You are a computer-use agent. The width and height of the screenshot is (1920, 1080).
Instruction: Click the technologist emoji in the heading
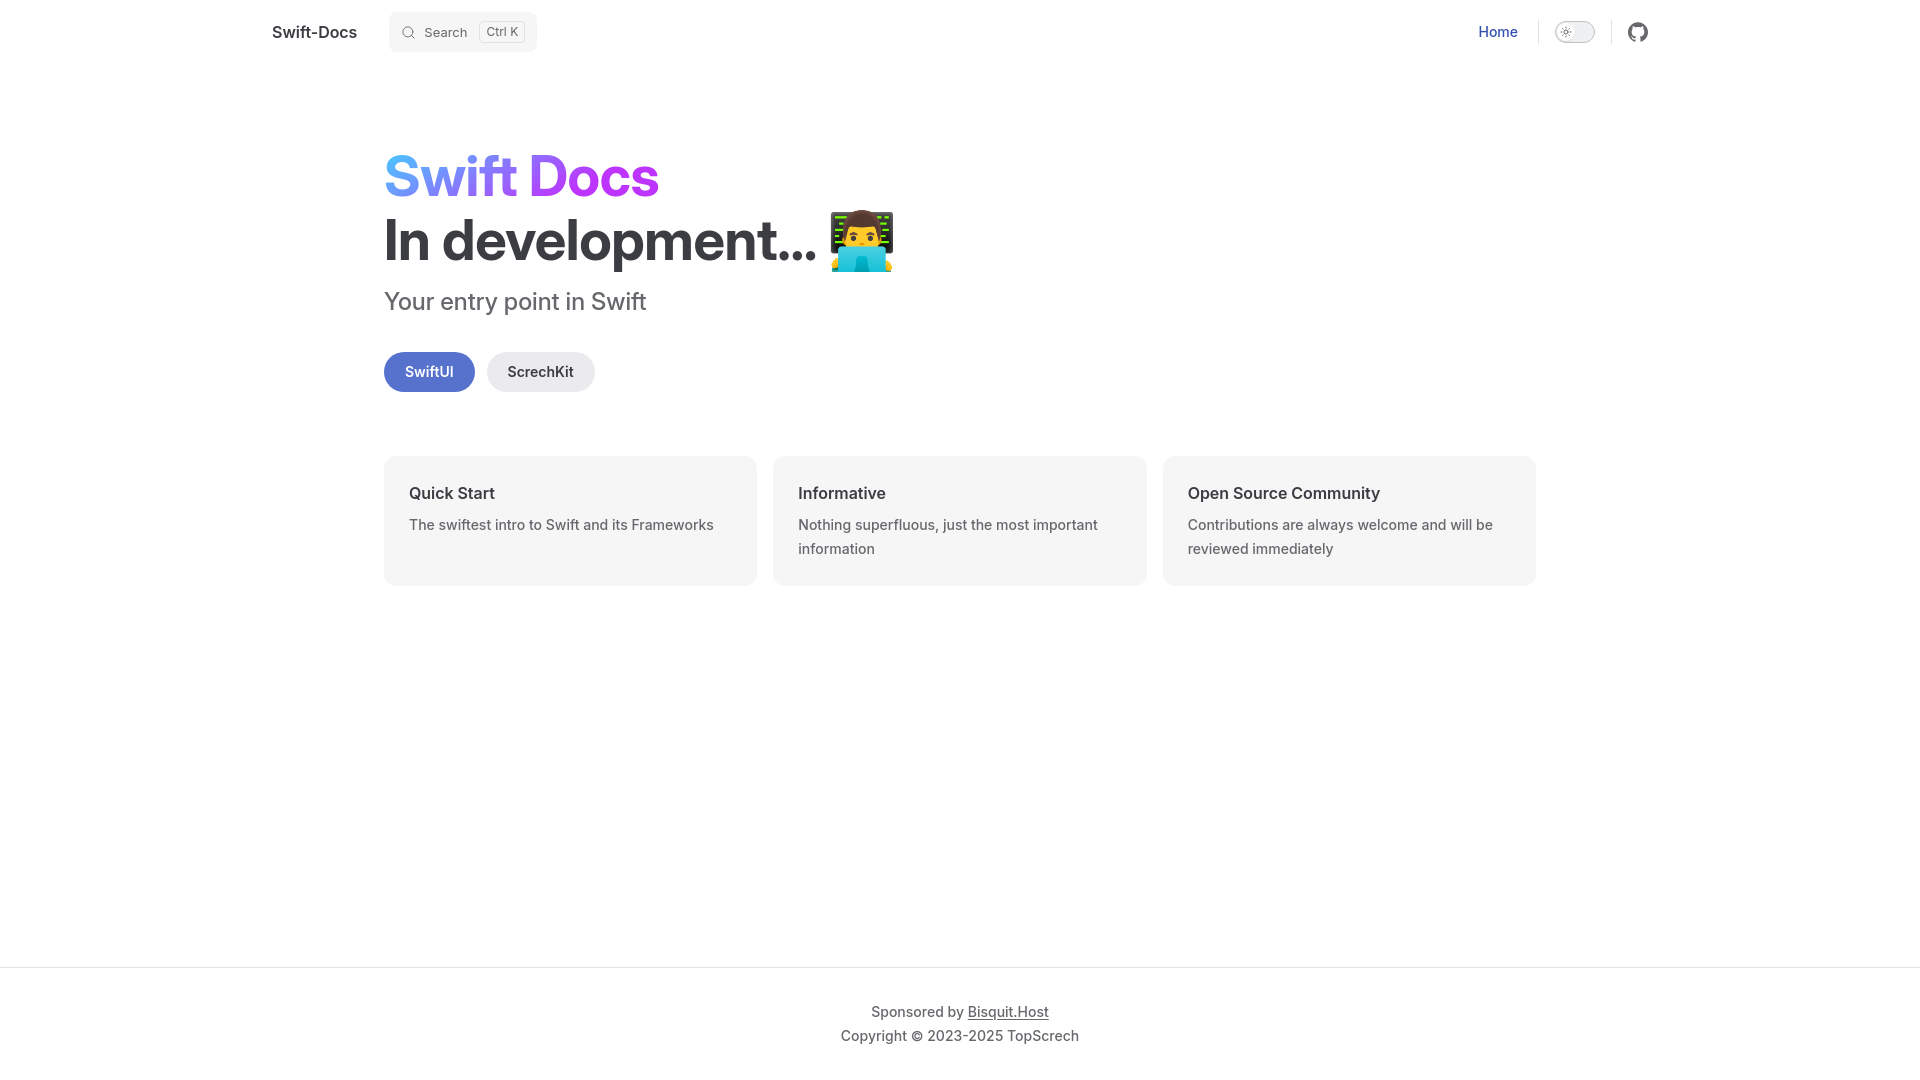(861, 241)
